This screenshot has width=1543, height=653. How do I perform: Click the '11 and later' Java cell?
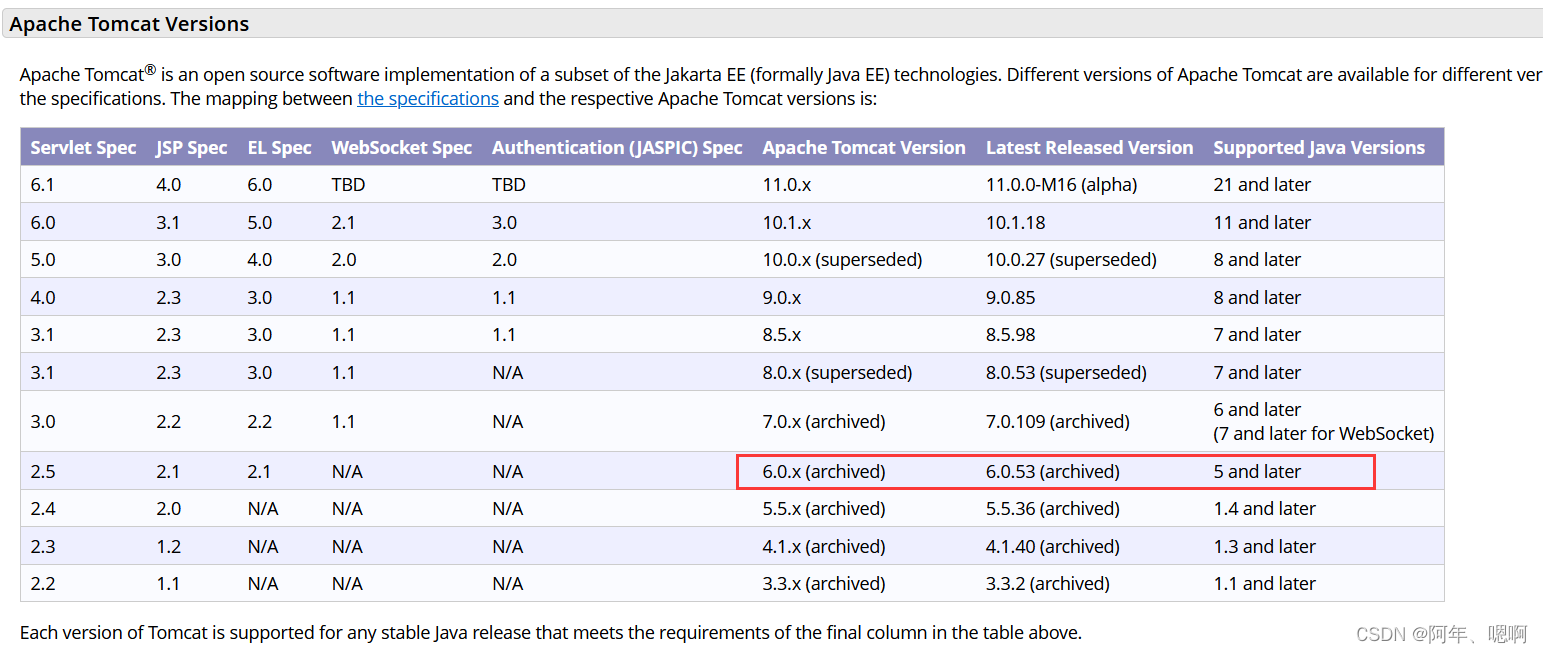[x=1262, y=222]
